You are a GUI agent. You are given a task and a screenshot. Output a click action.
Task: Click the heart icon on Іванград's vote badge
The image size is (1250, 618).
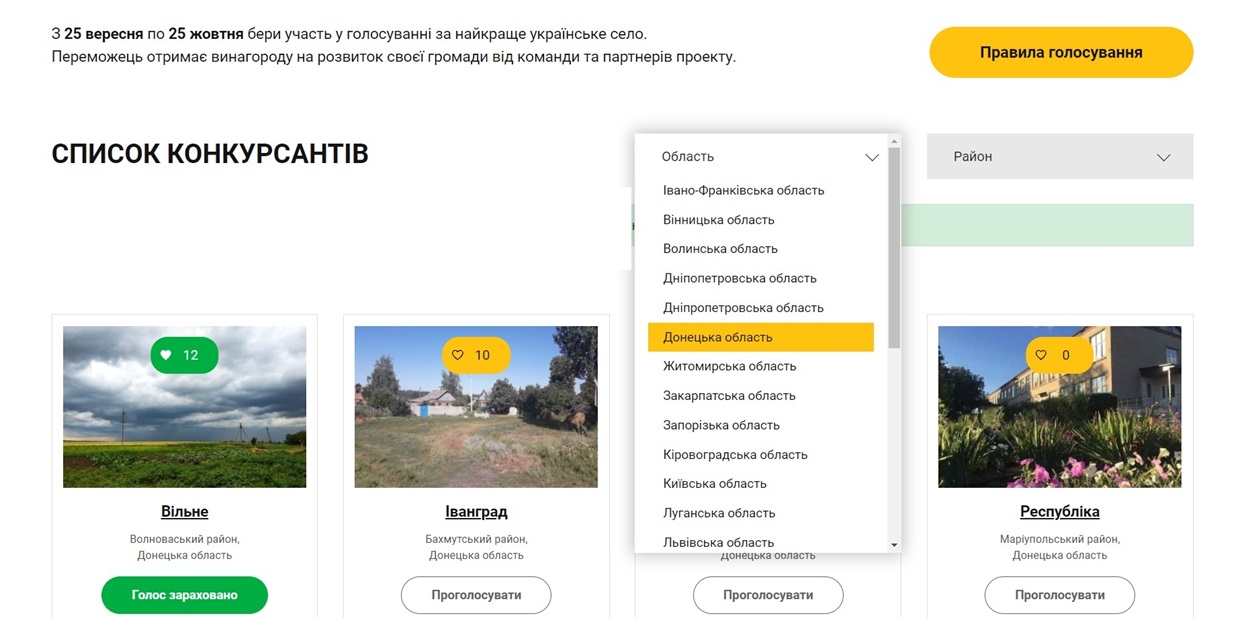coord(458,355)
